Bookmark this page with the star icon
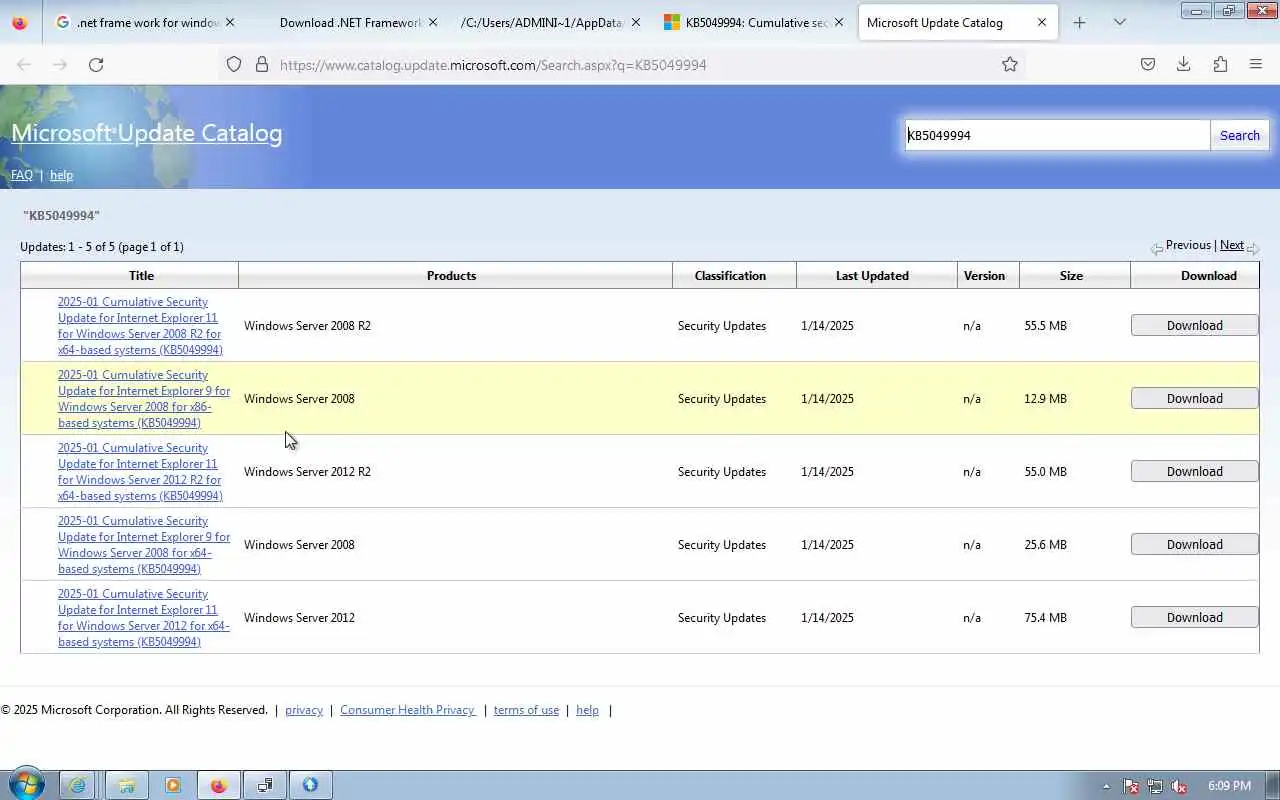This screenshot has height=800, width=1280. coord(1010,64)
